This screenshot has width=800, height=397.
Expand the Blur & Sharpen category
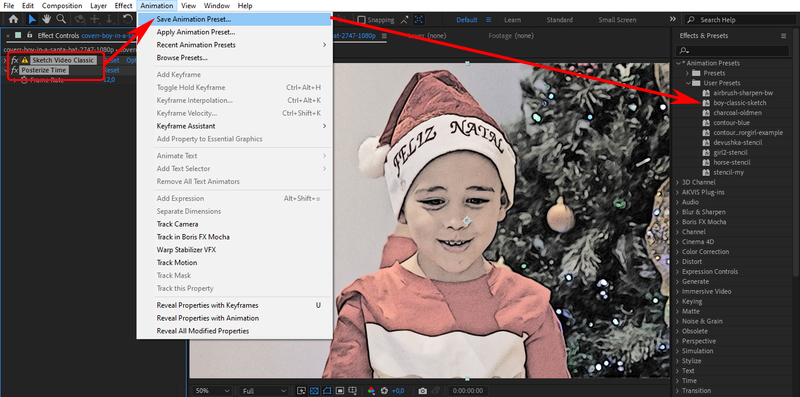(x=678, y=212)
